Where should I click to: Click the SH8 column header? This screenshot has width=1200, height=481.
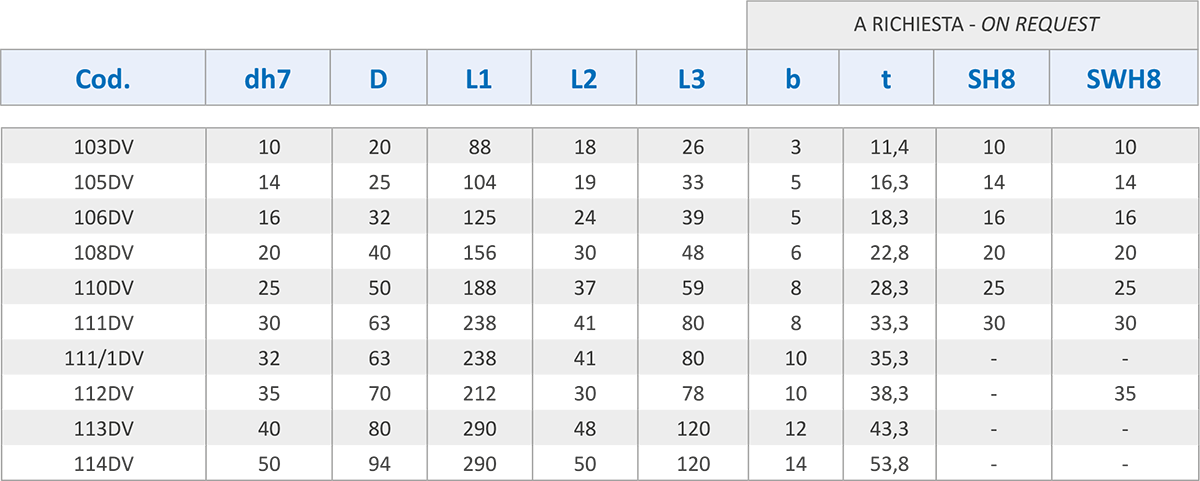point(992,78)
